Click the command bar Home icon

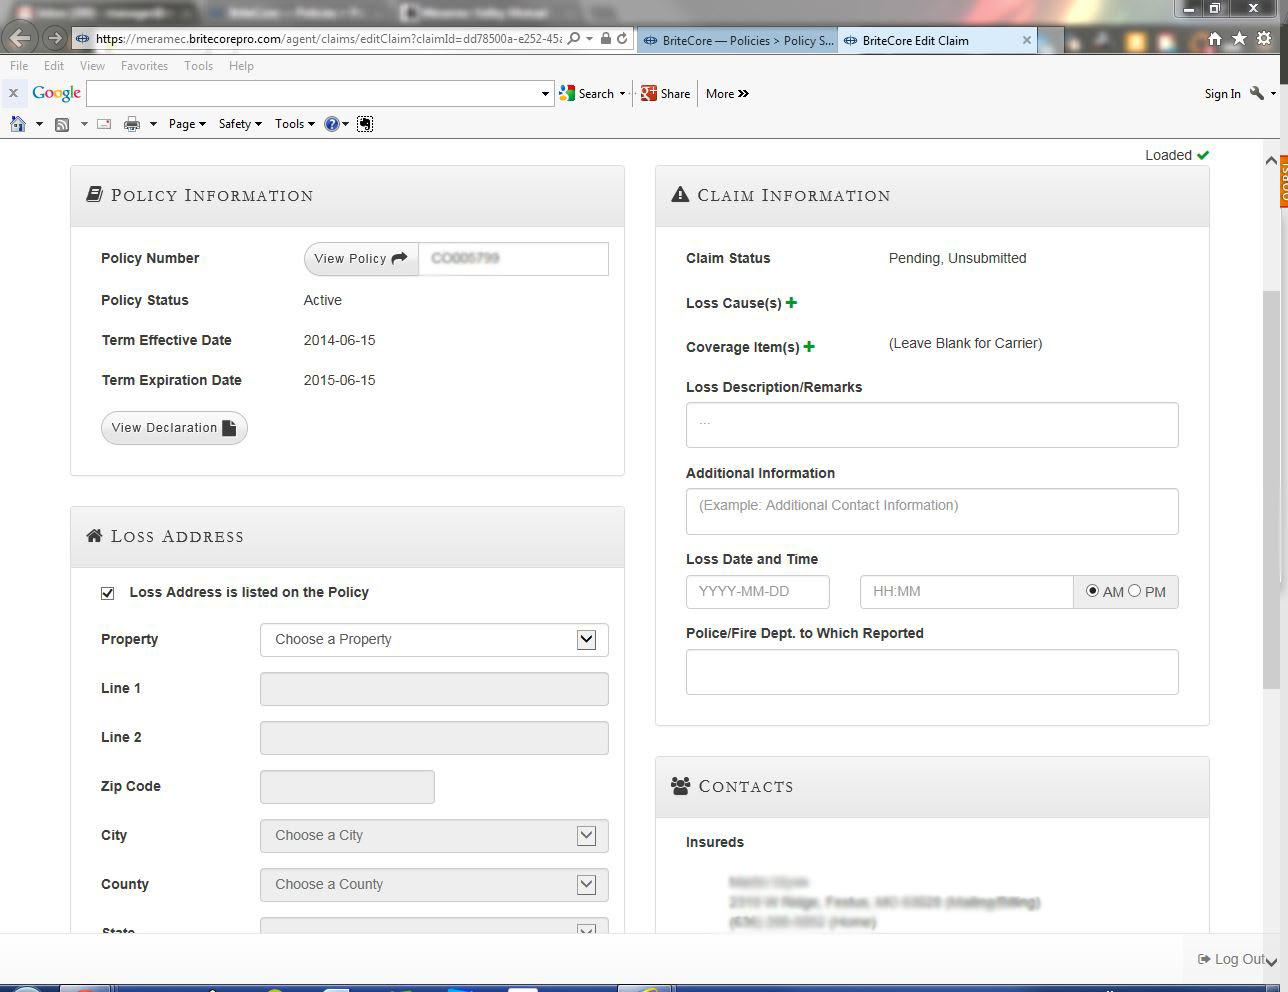[x=17, y=124]
